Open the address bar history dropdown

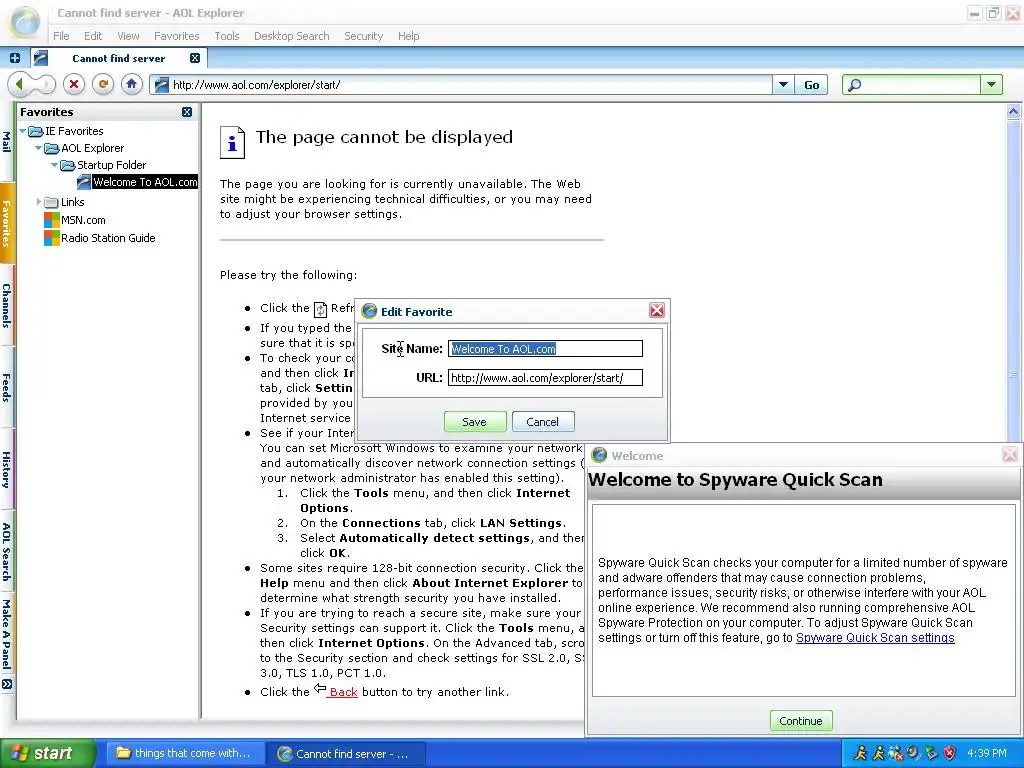click(x=782, y=84)
